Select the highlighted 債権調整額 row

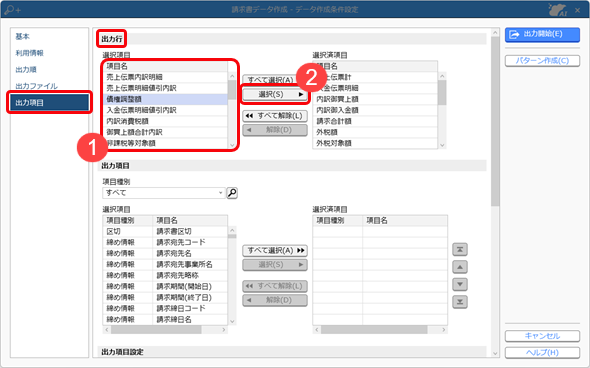165,99
